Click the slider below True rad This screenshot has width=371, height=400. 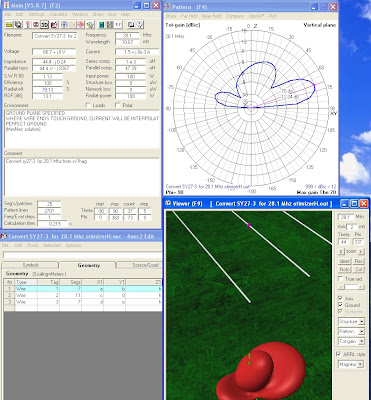pyautogui.click(x=351, y=287)
